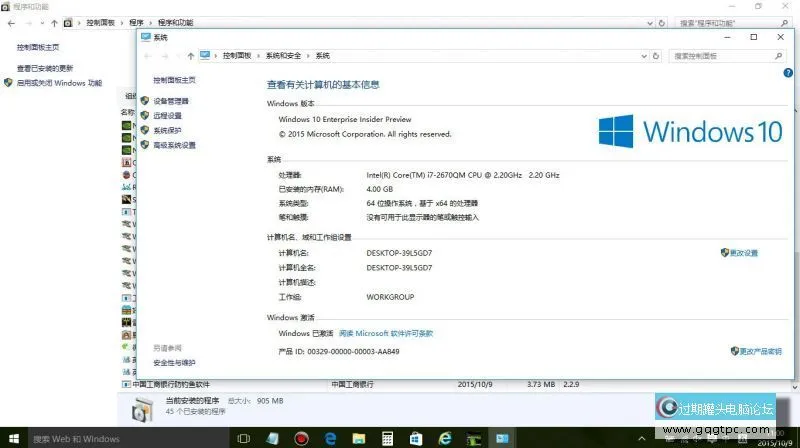Click the up arrow in the 系统 window
The width and height of the screenshot is (800, 448).
coord(191,56)
